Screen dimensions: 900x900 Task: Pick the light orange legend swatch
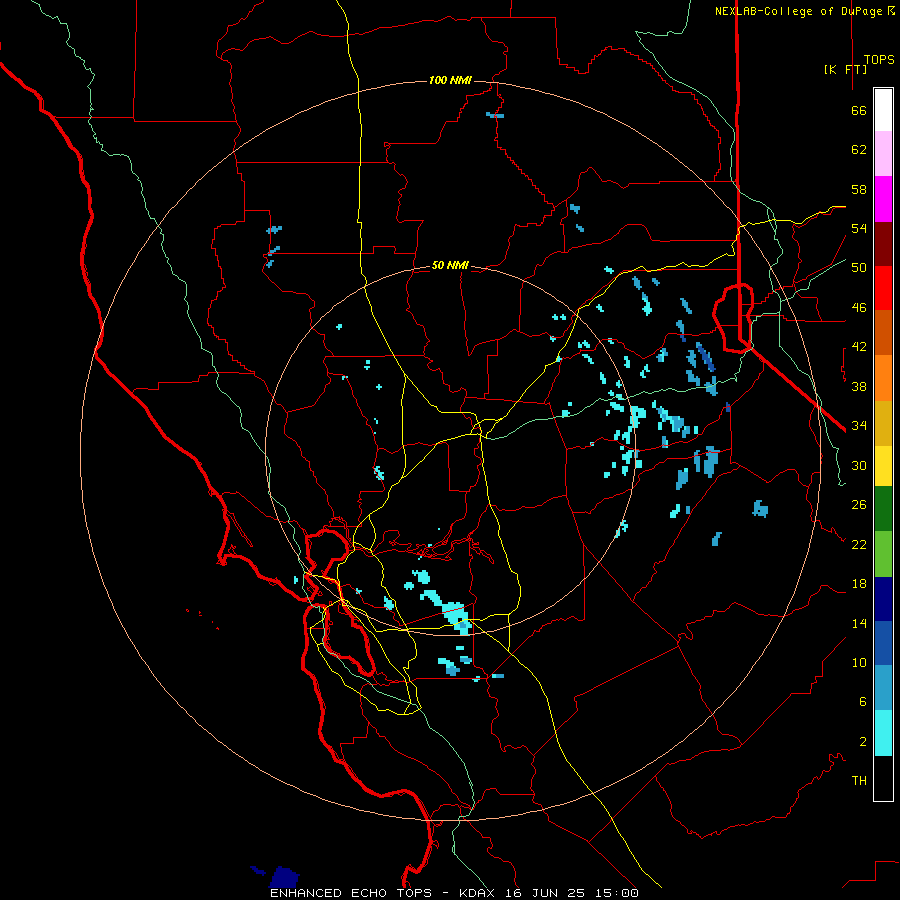(x=883, y=378)
